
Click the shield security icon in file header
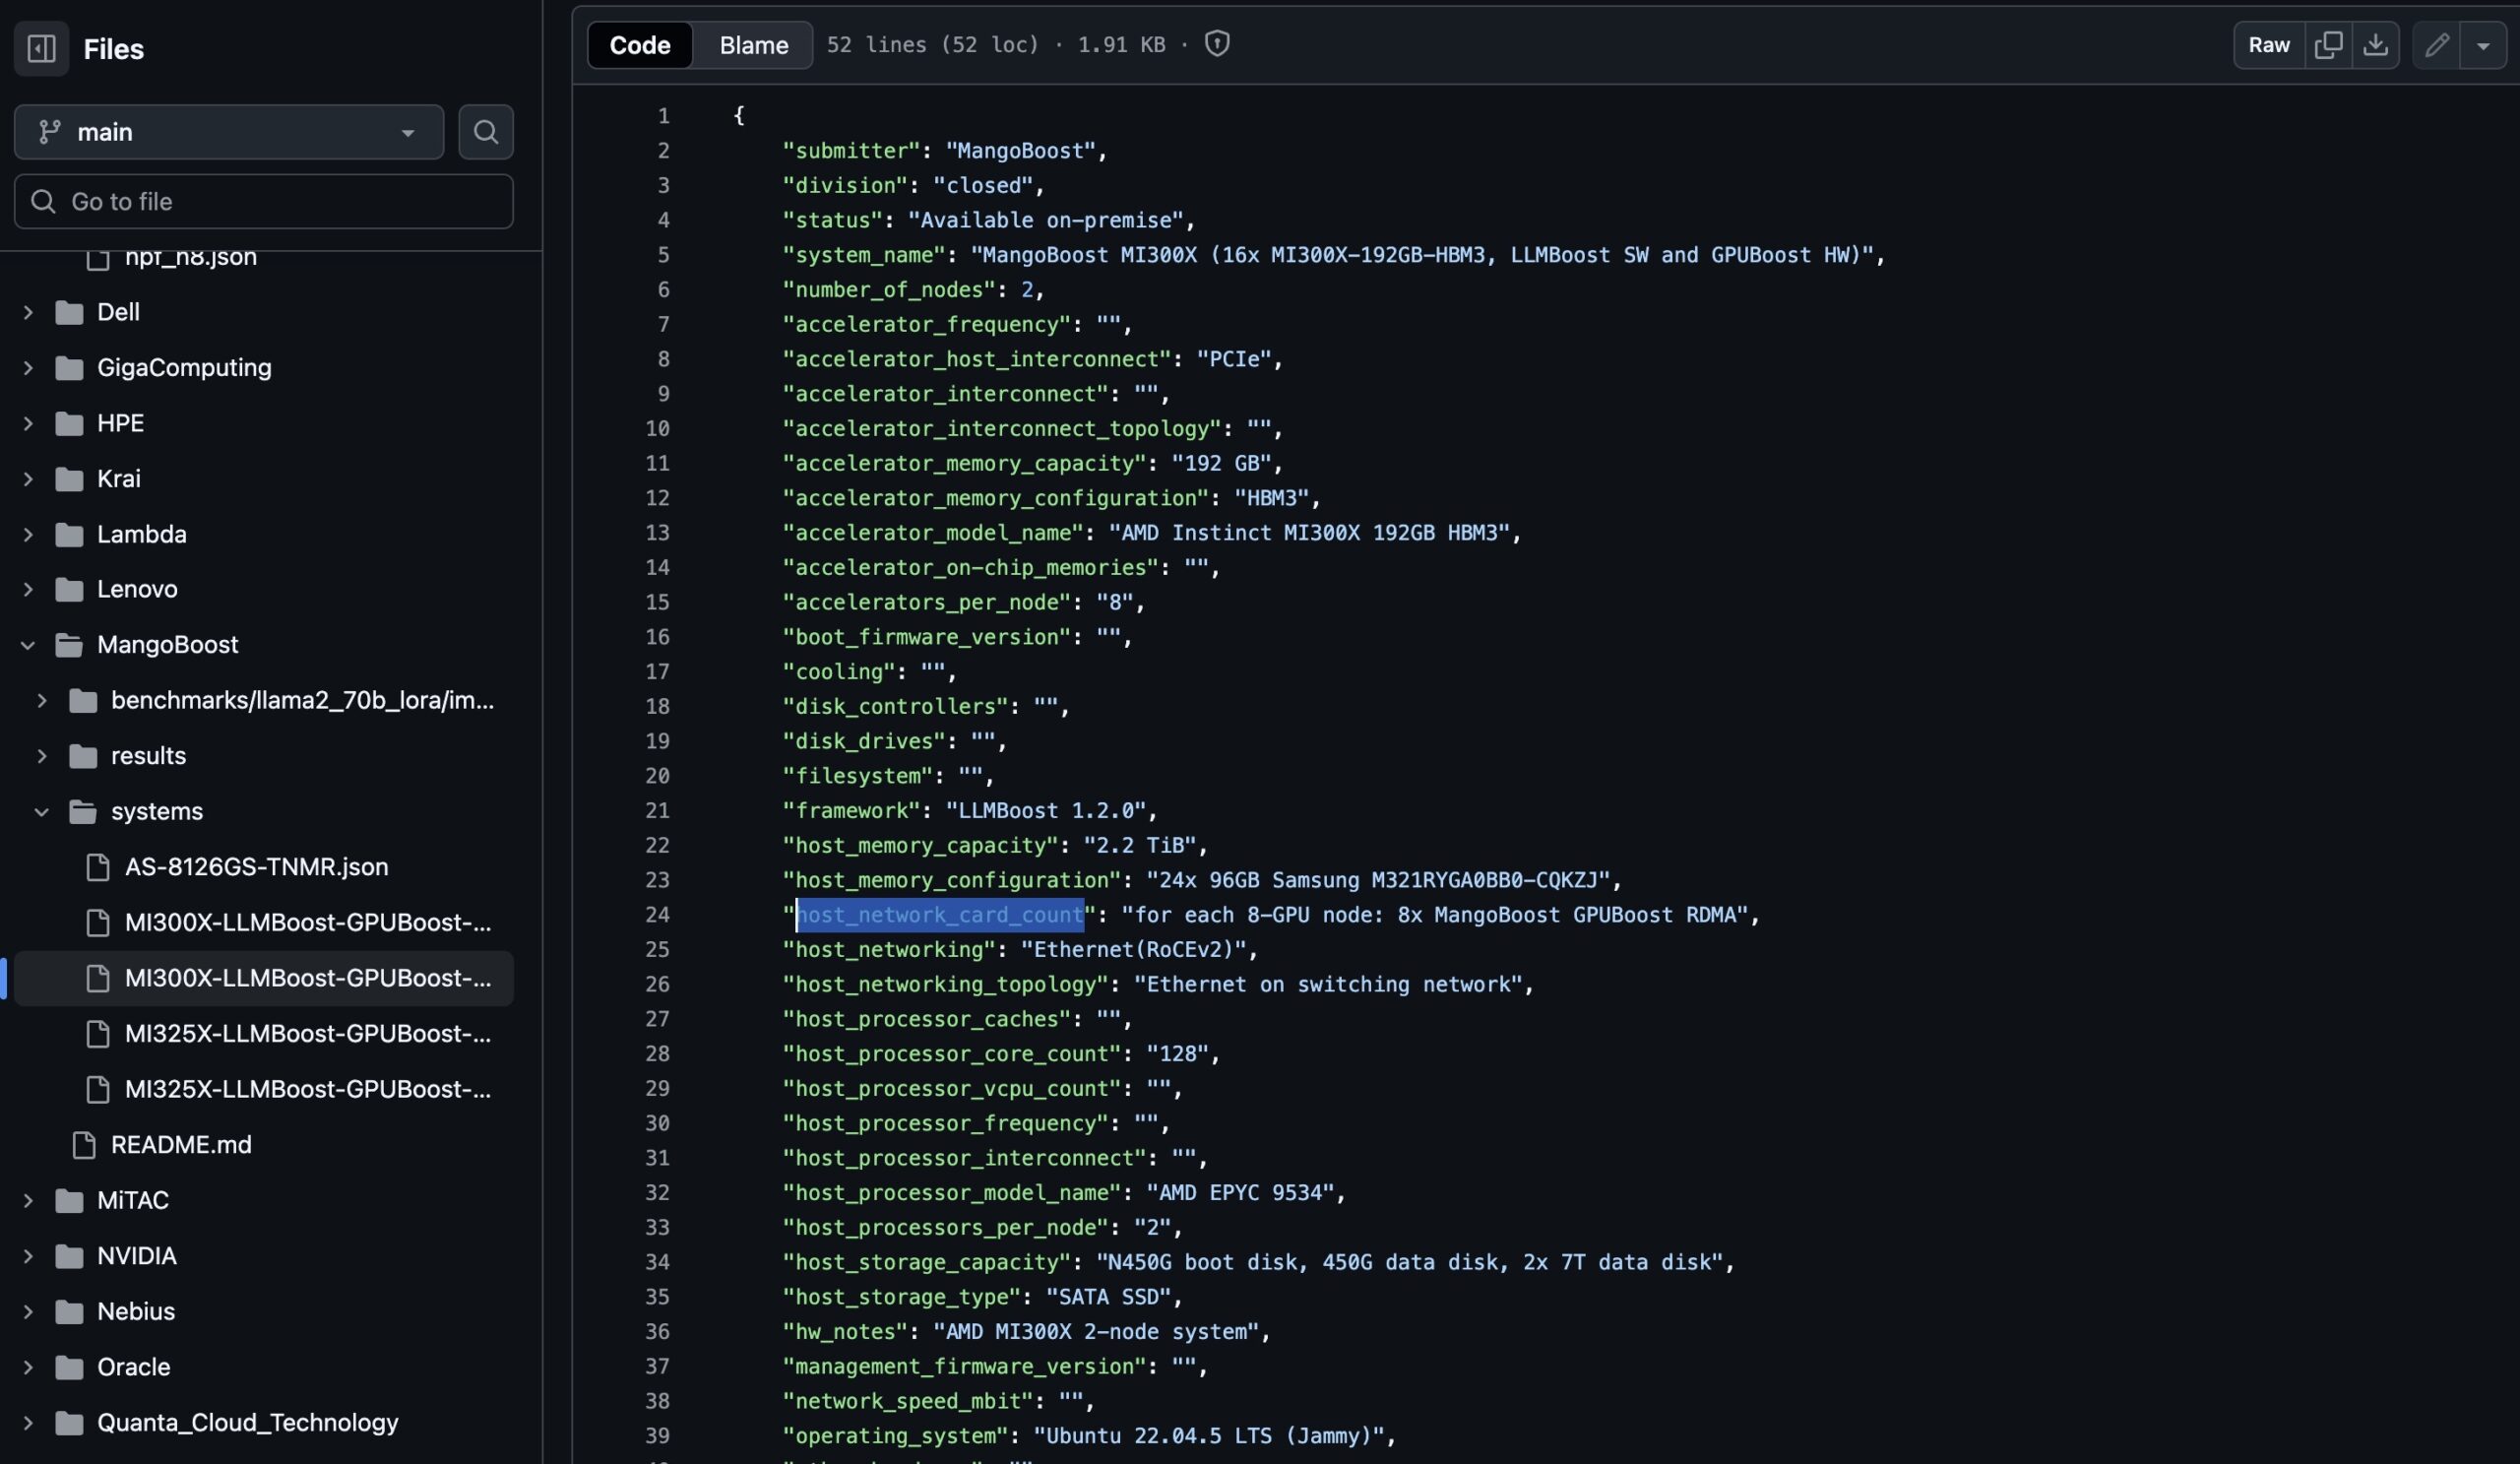pyautogui.click(x=1216, y=44)
